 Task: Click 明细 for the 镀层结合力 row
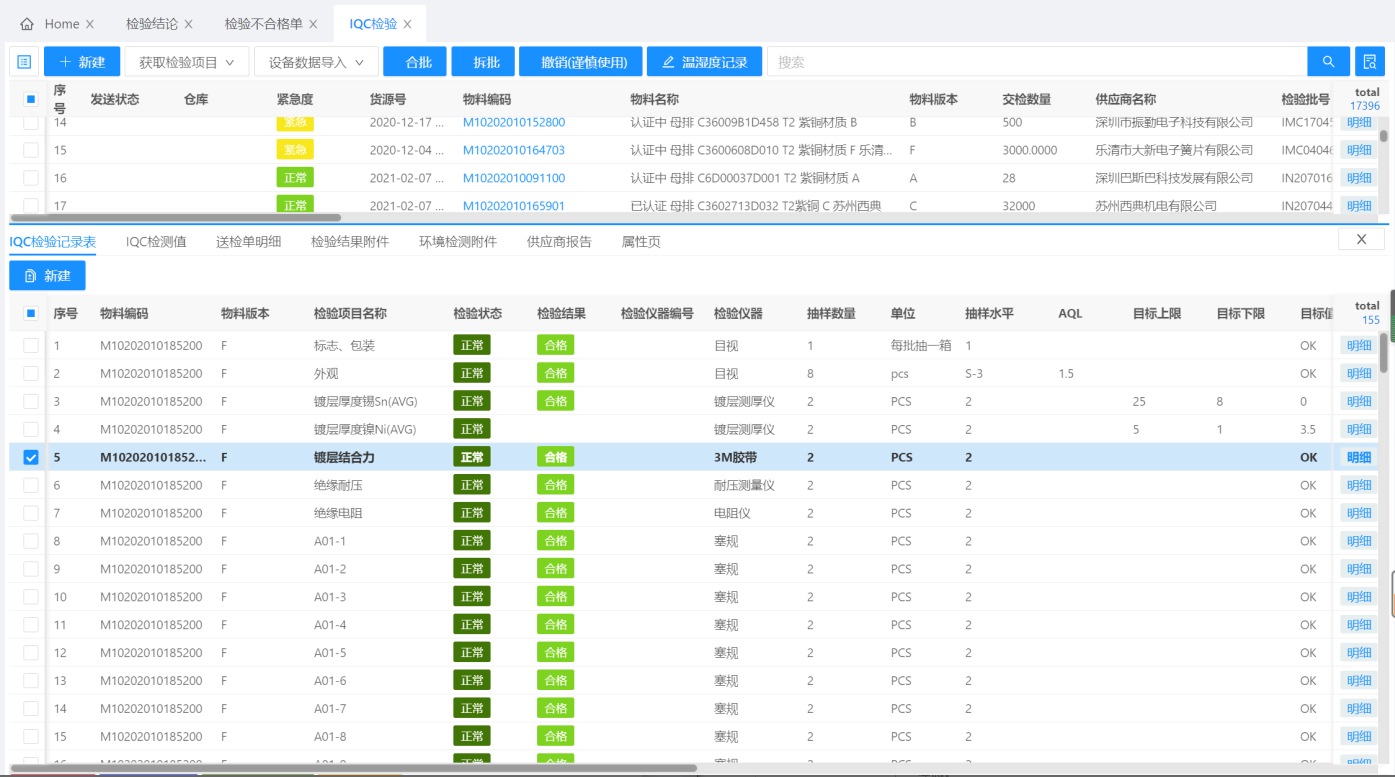(x=1359, y=457)
